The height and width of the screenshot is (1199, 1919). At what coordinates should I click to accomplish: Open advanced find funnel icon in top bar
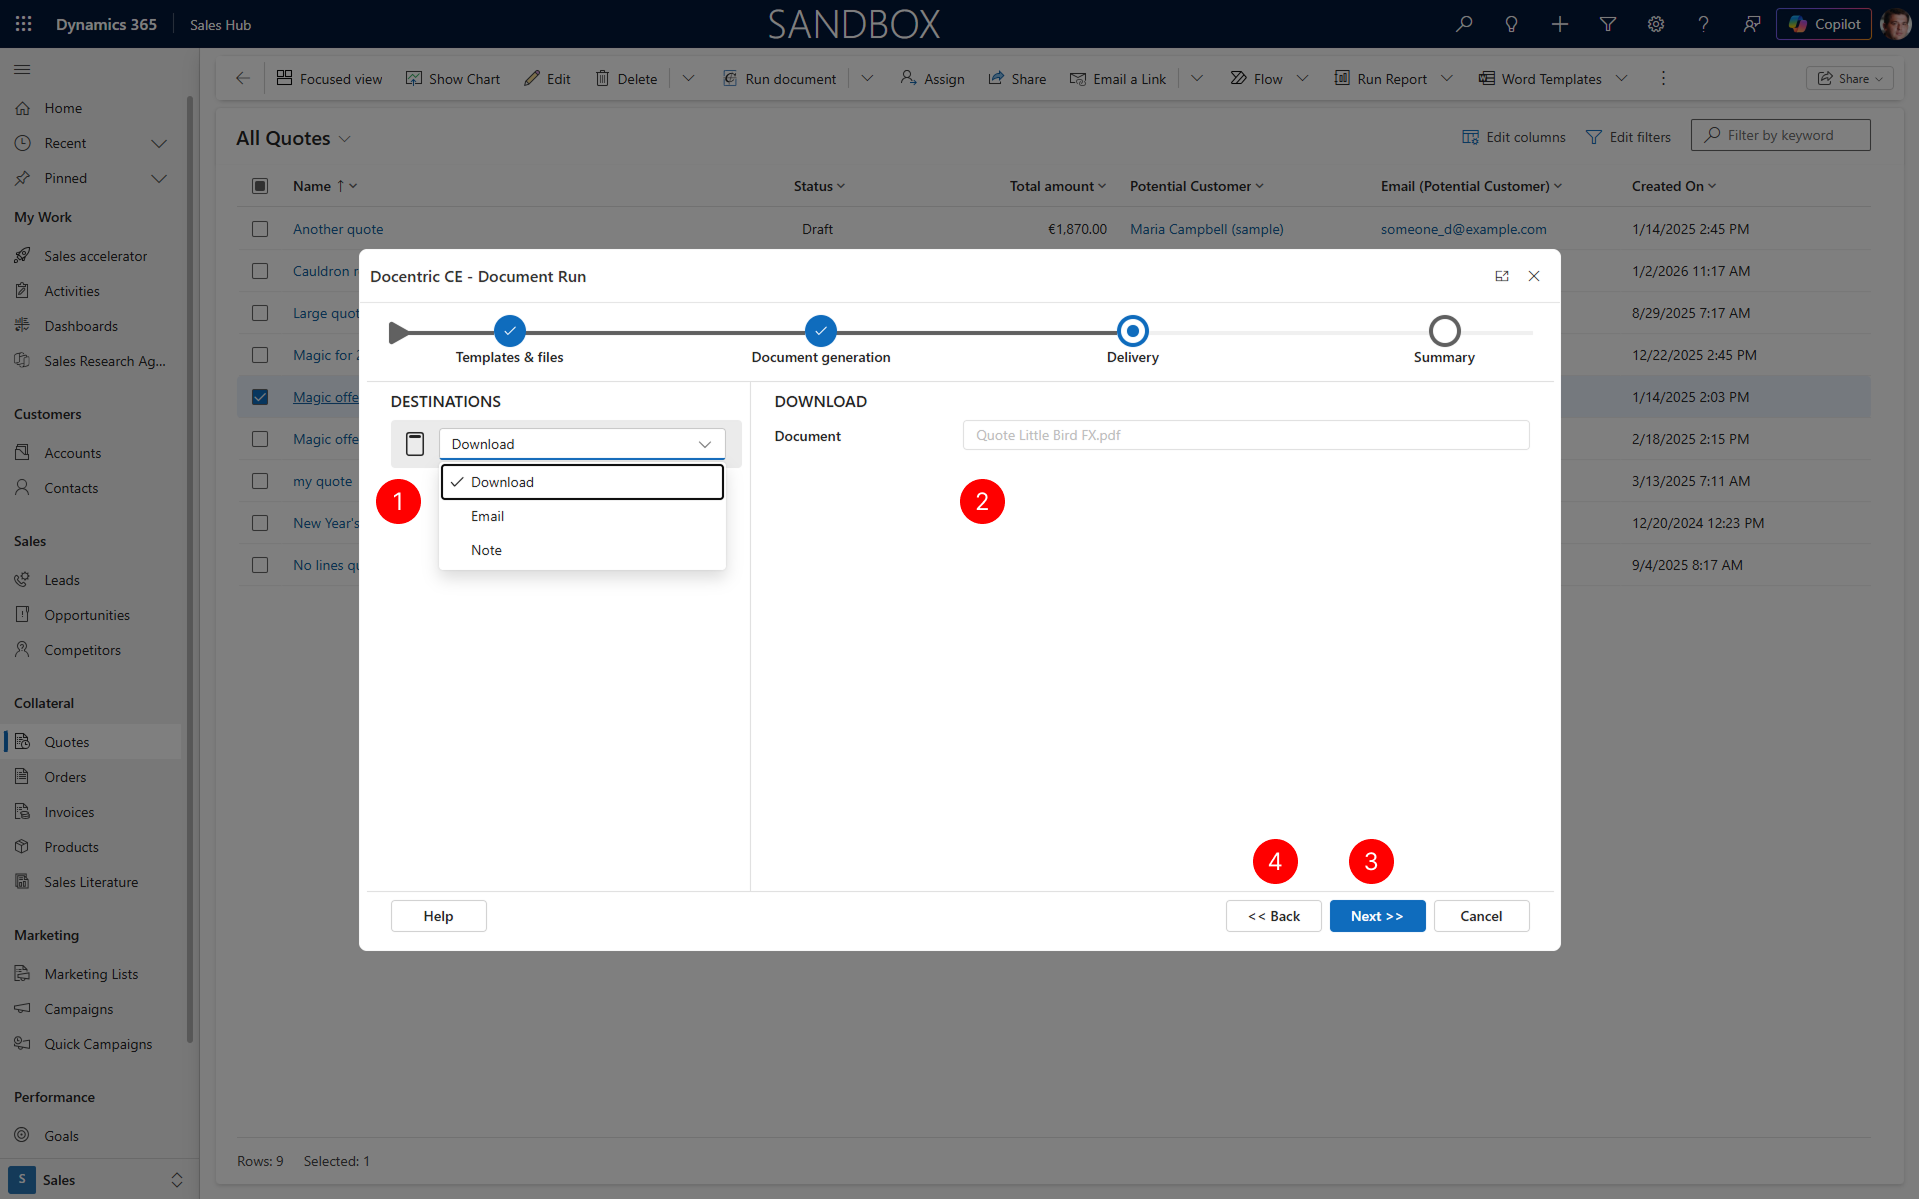(1608, 24)
